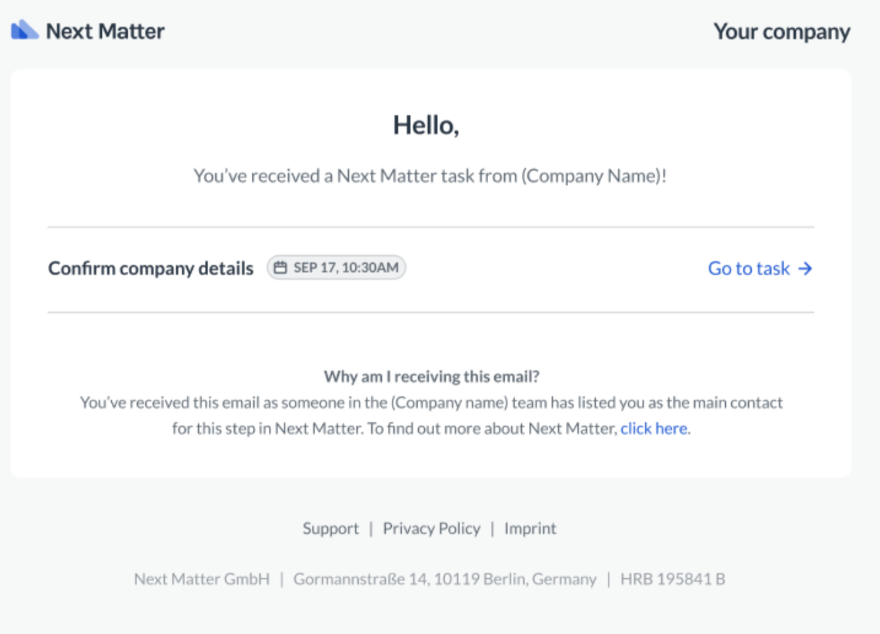Viewport: 880px width, 634px height.
Task: Click the HRB 195841 B registration text
Action: [673, 579]
